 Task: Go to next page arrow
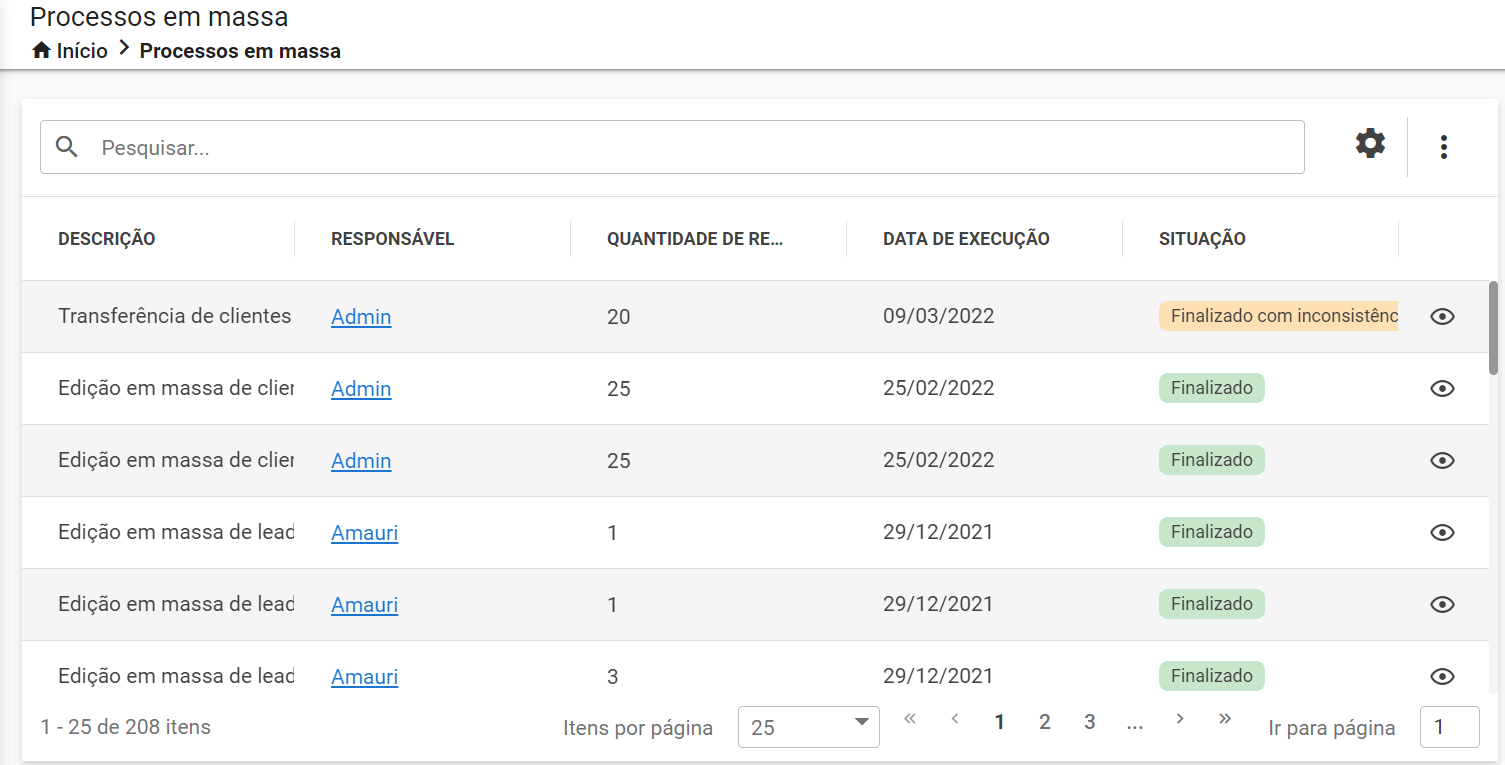pos(1180,719)
